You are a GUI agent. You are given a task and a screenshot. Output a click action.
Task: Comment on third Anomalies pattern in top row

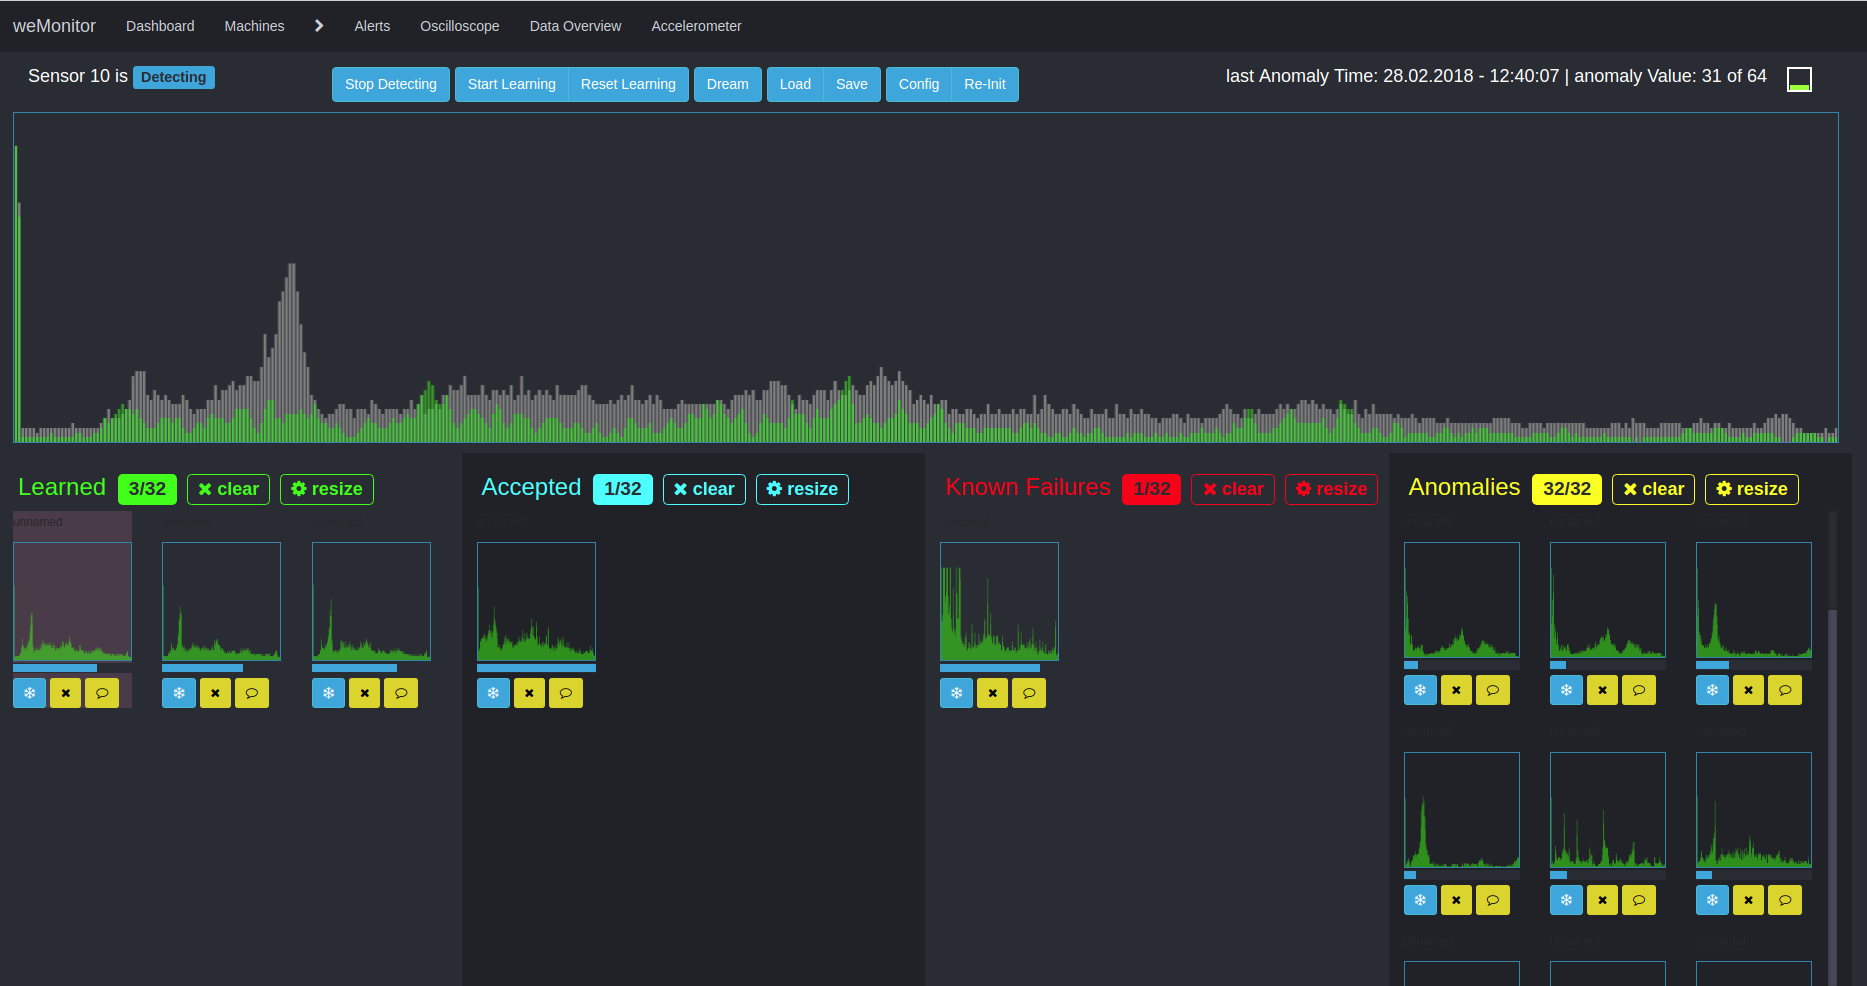coord(1785,690)
